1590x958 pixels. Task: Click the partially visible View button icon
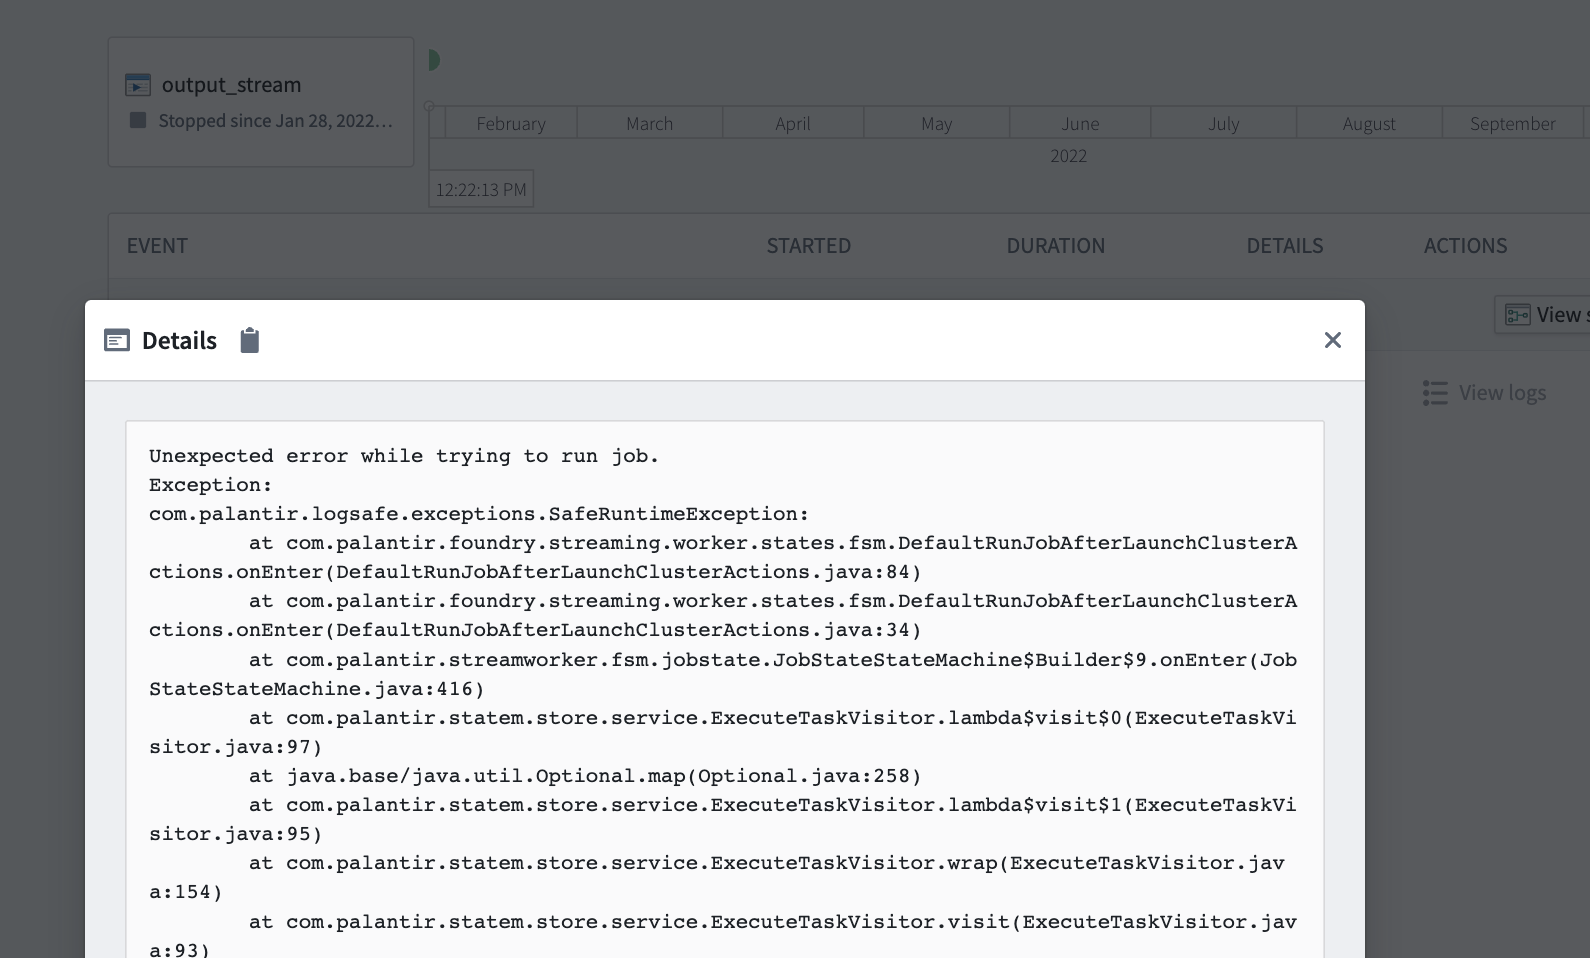coord(1517,315)
